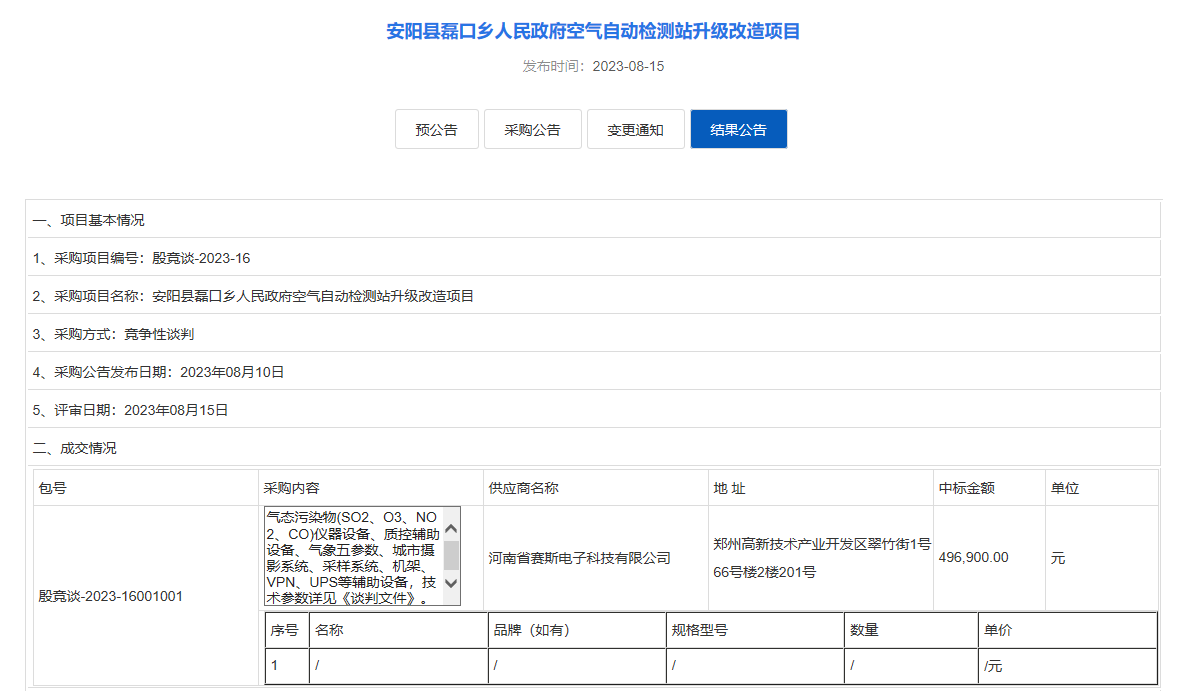Screen dimensions: 1180x691
Task: Click the publish date 2023-08-15
Action: point(628,66)
